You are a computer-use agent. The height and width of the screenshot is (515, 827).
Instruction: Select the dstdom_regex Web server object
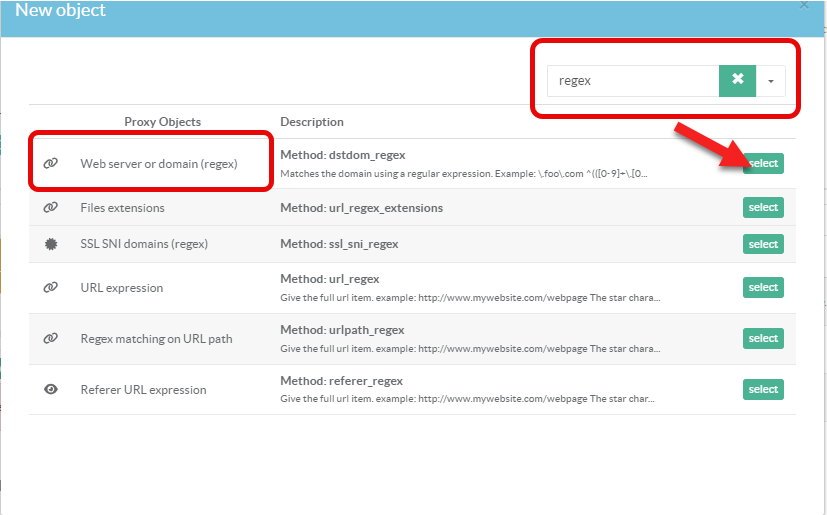762,164
